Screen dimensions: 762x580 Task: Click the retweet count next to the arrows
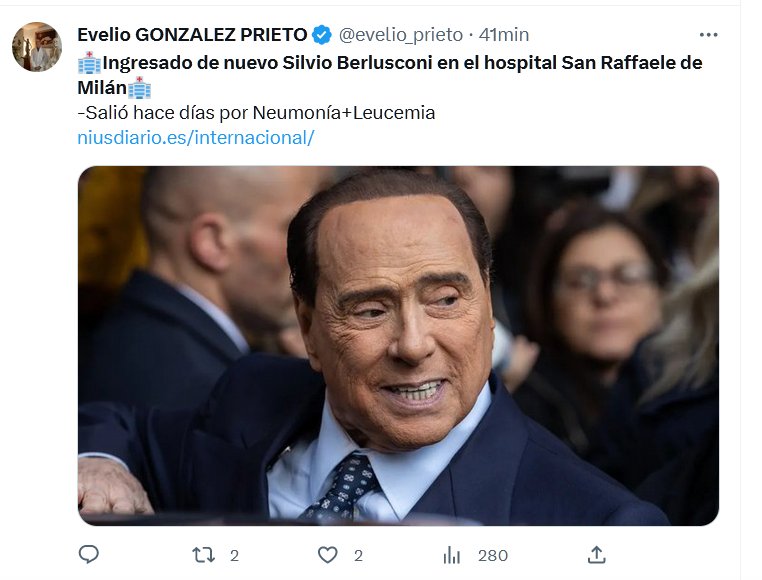[234, 555]
